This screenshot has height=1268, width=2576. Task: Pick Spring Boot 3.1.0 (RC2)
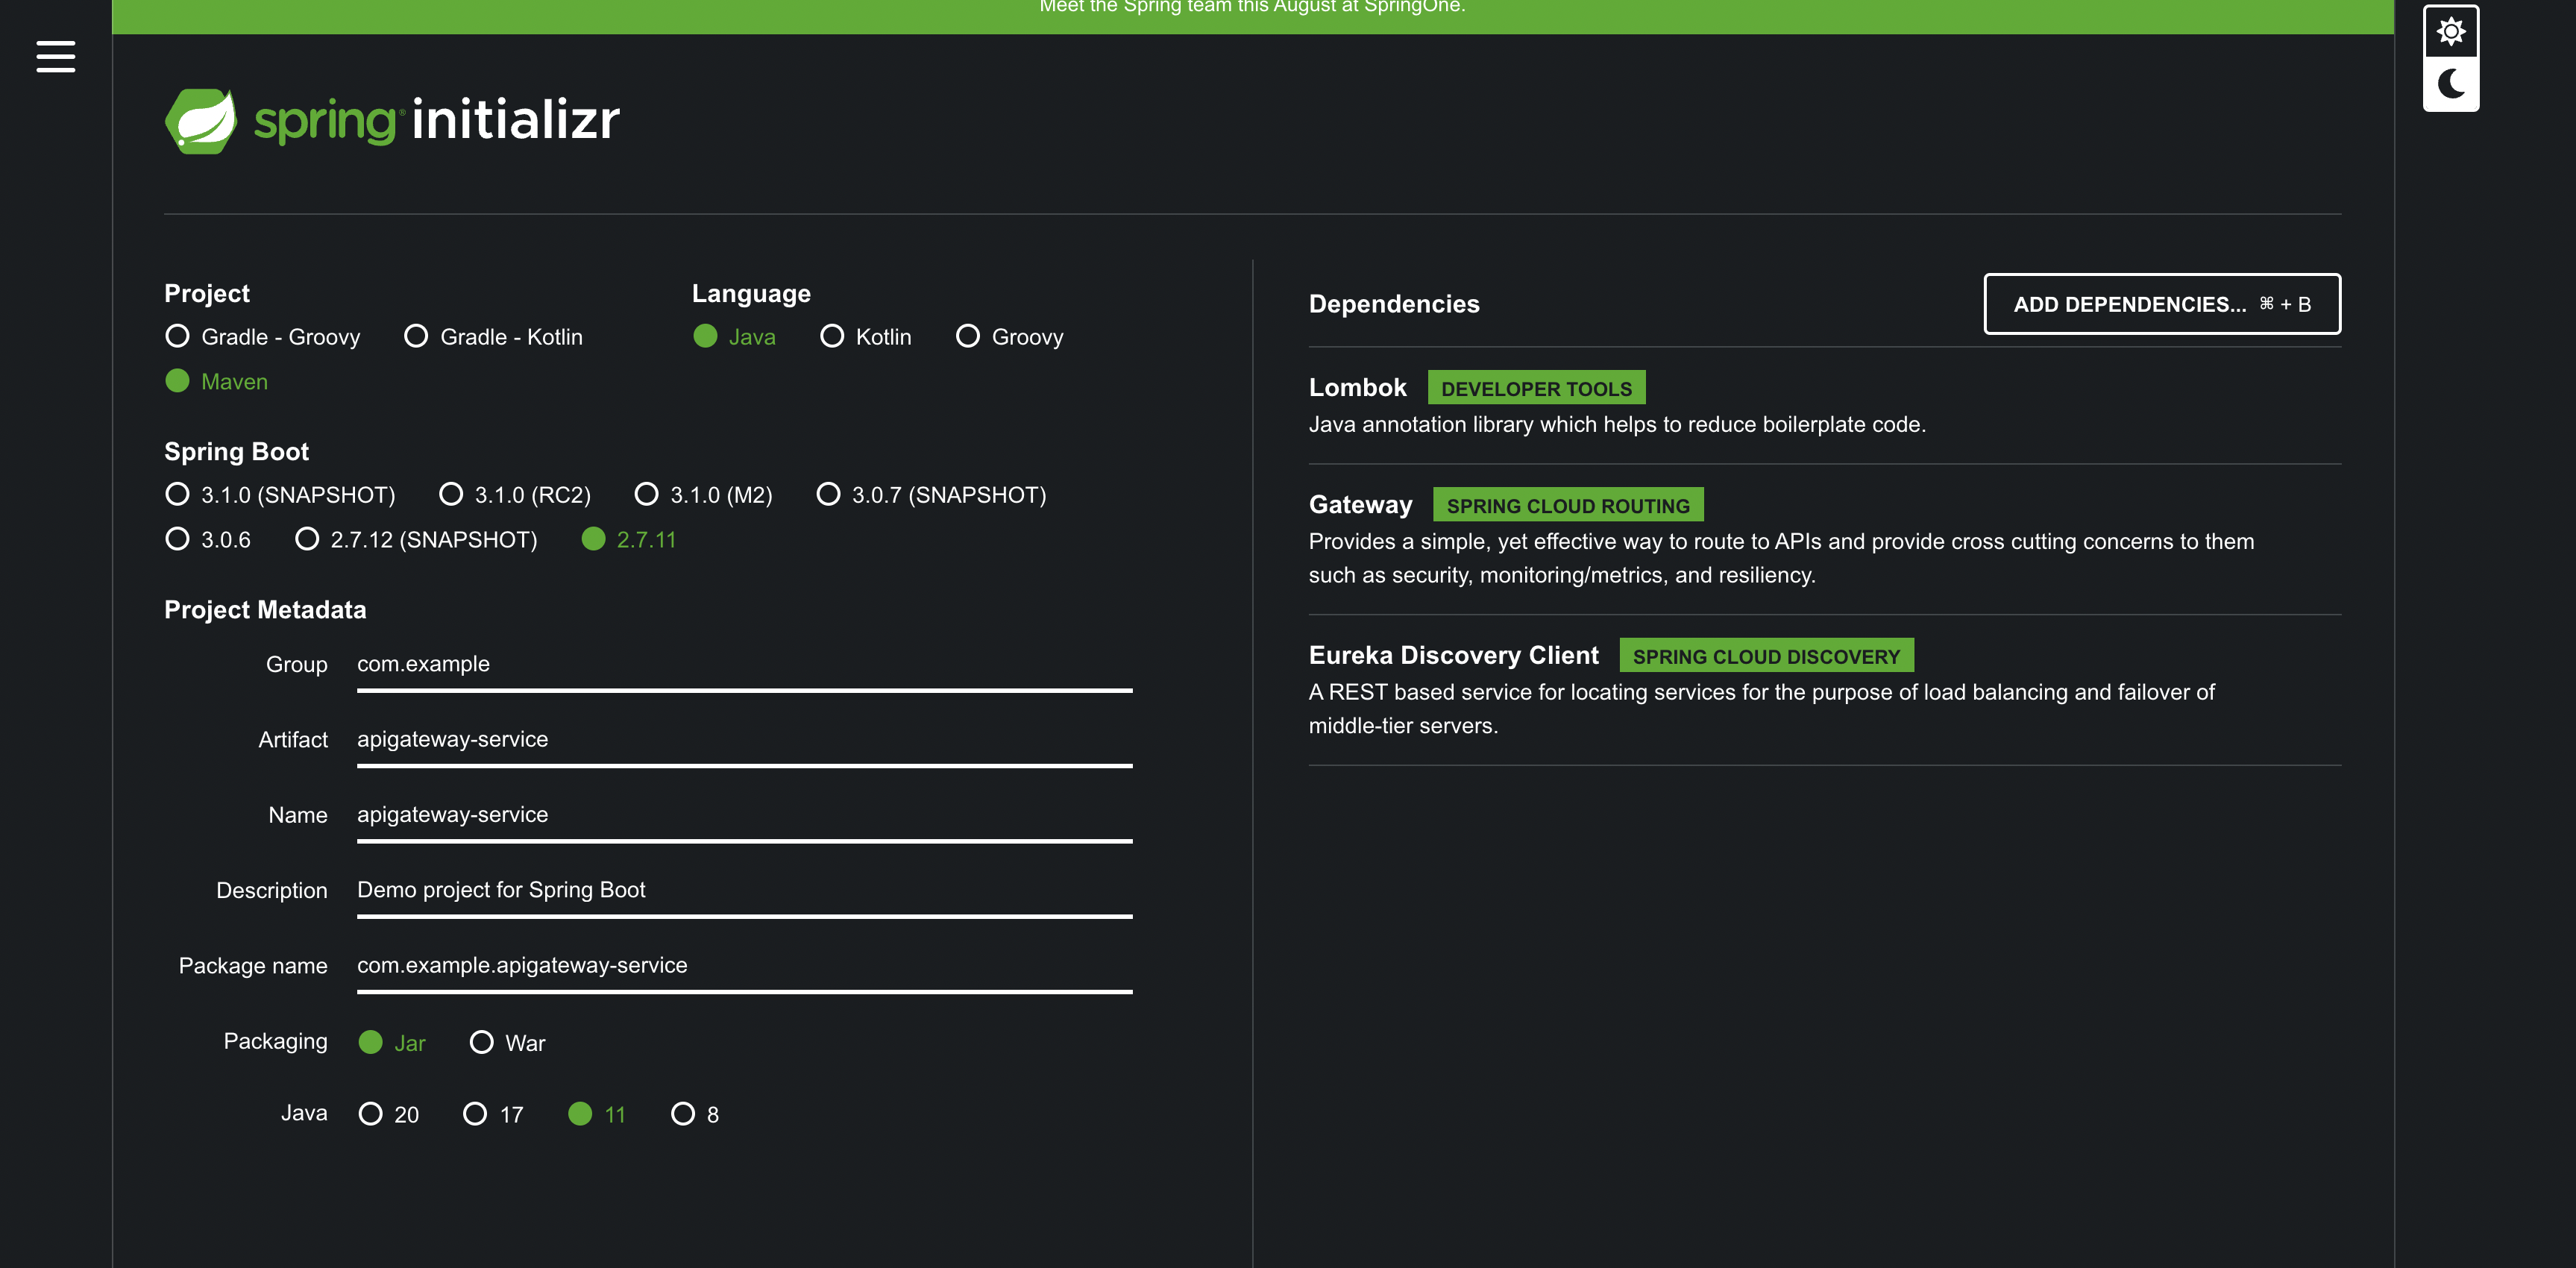[x=515, y=495]
